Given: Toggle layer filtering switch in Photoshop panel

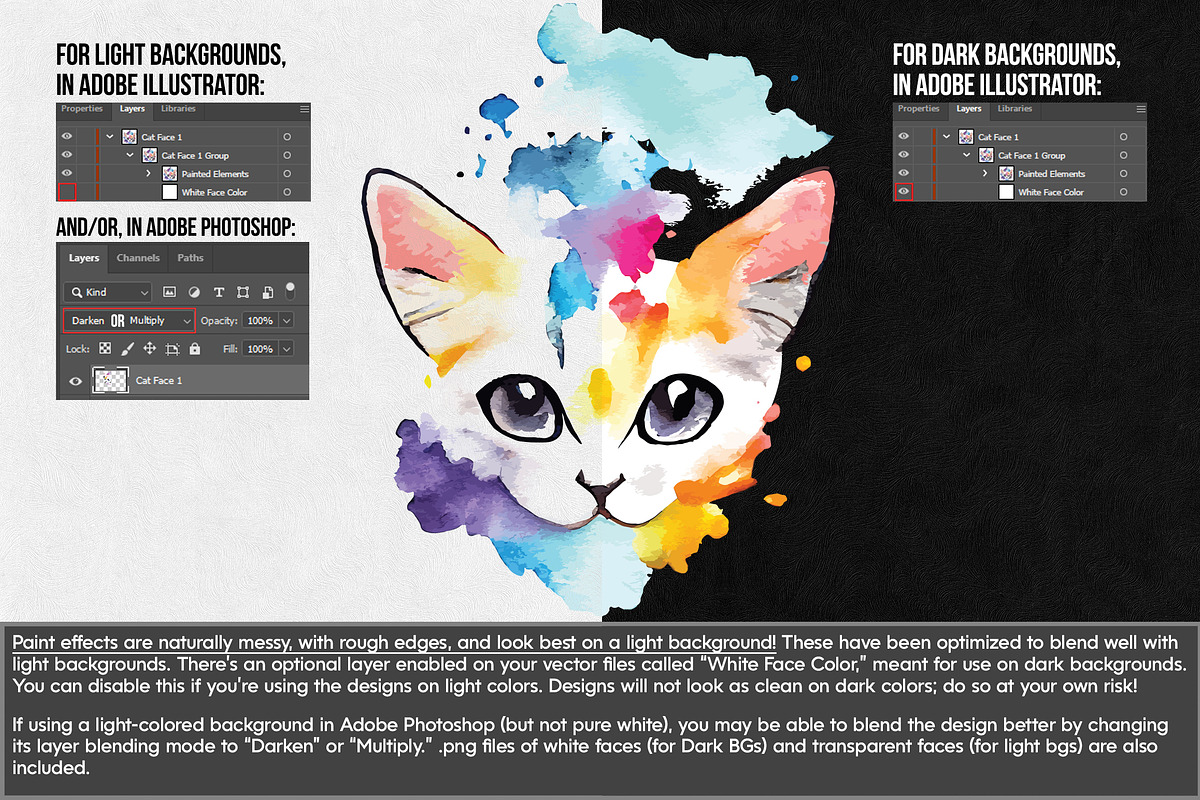Looking at the screenshot, I should point(290,291).
